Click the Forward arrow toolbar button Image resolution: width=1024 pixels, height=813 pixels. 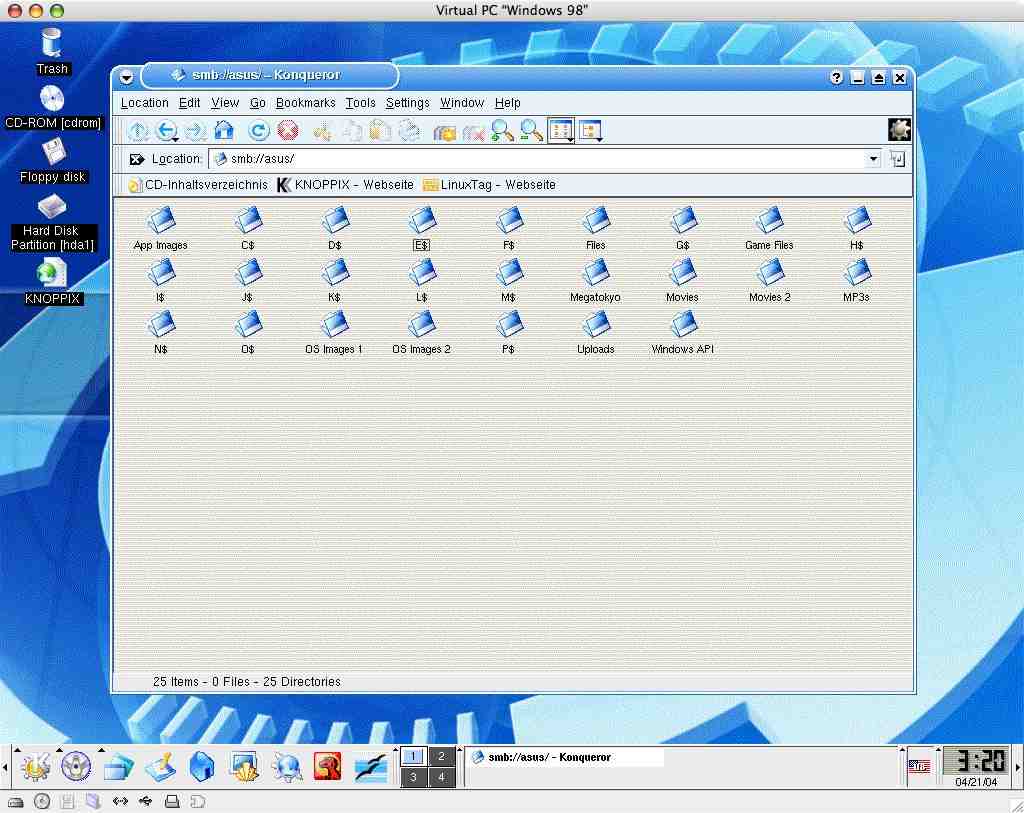195,131
